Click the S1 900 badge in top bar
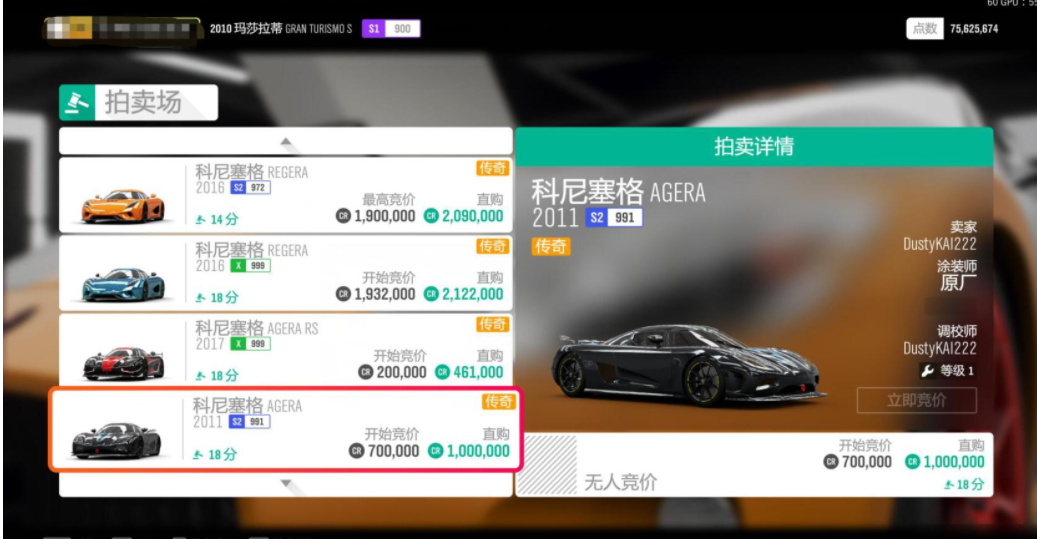 [x=391, y=28]
